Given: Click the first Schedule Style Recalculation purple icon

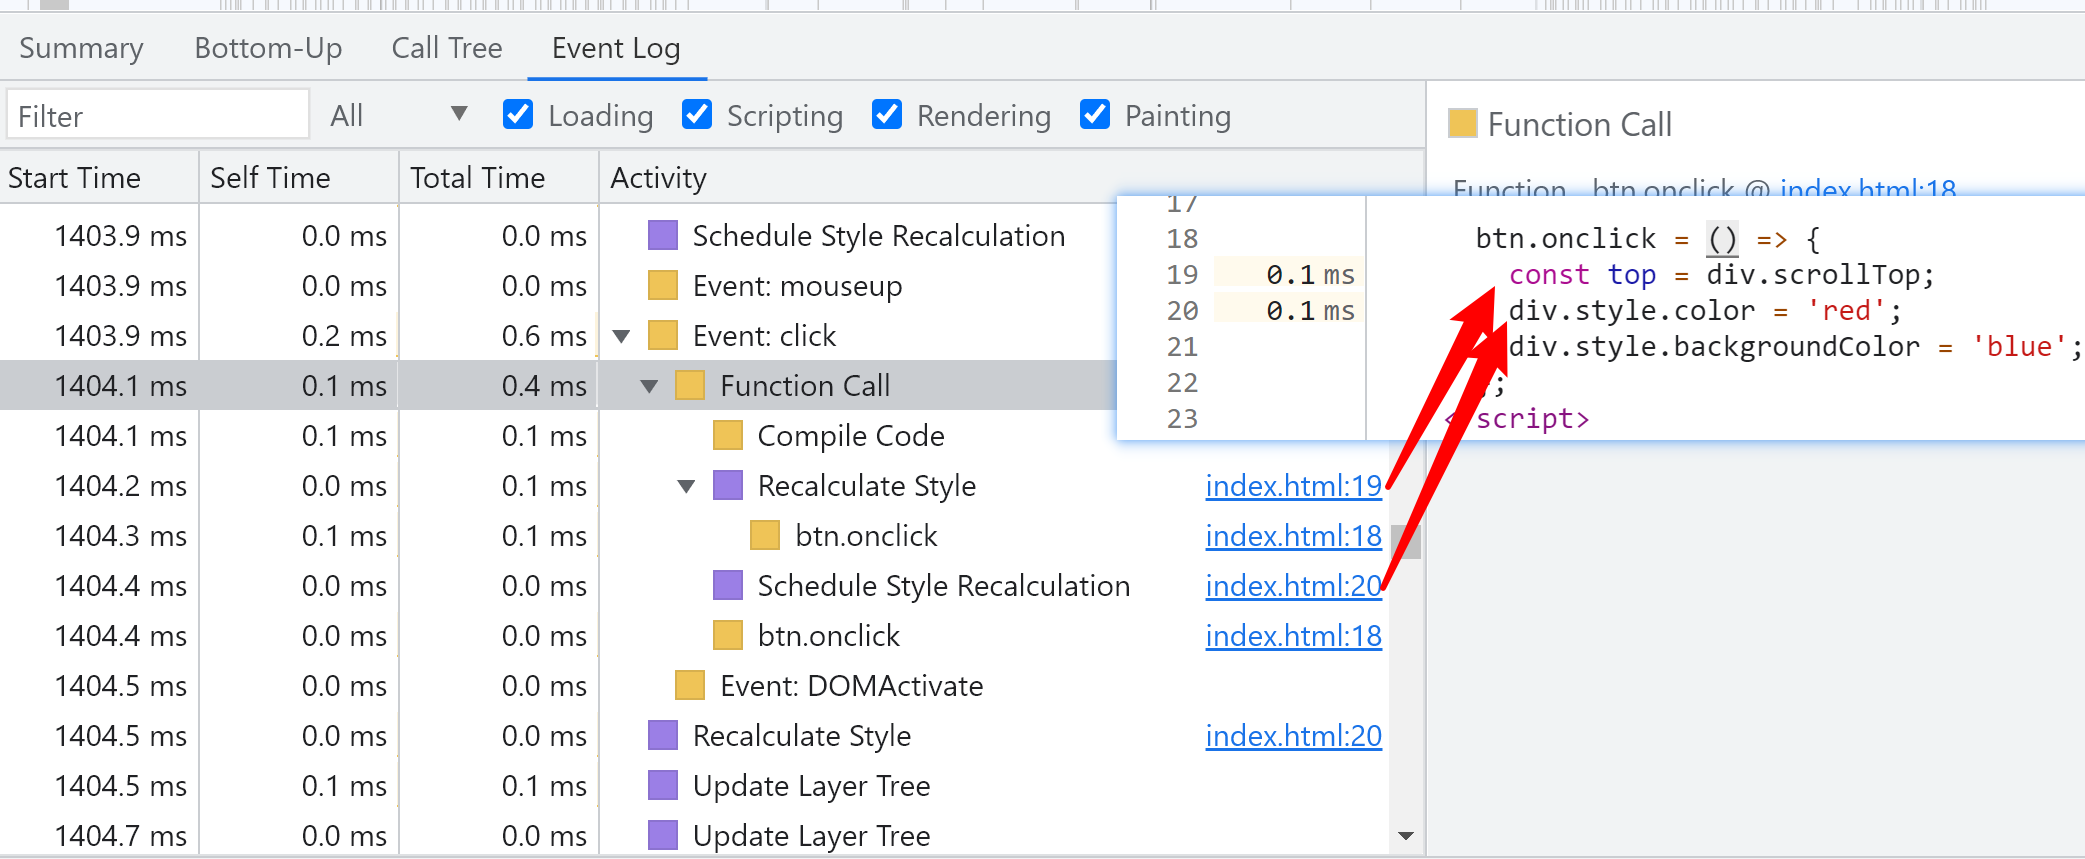Looking at the screenshot, I should [x=663, y=236].
